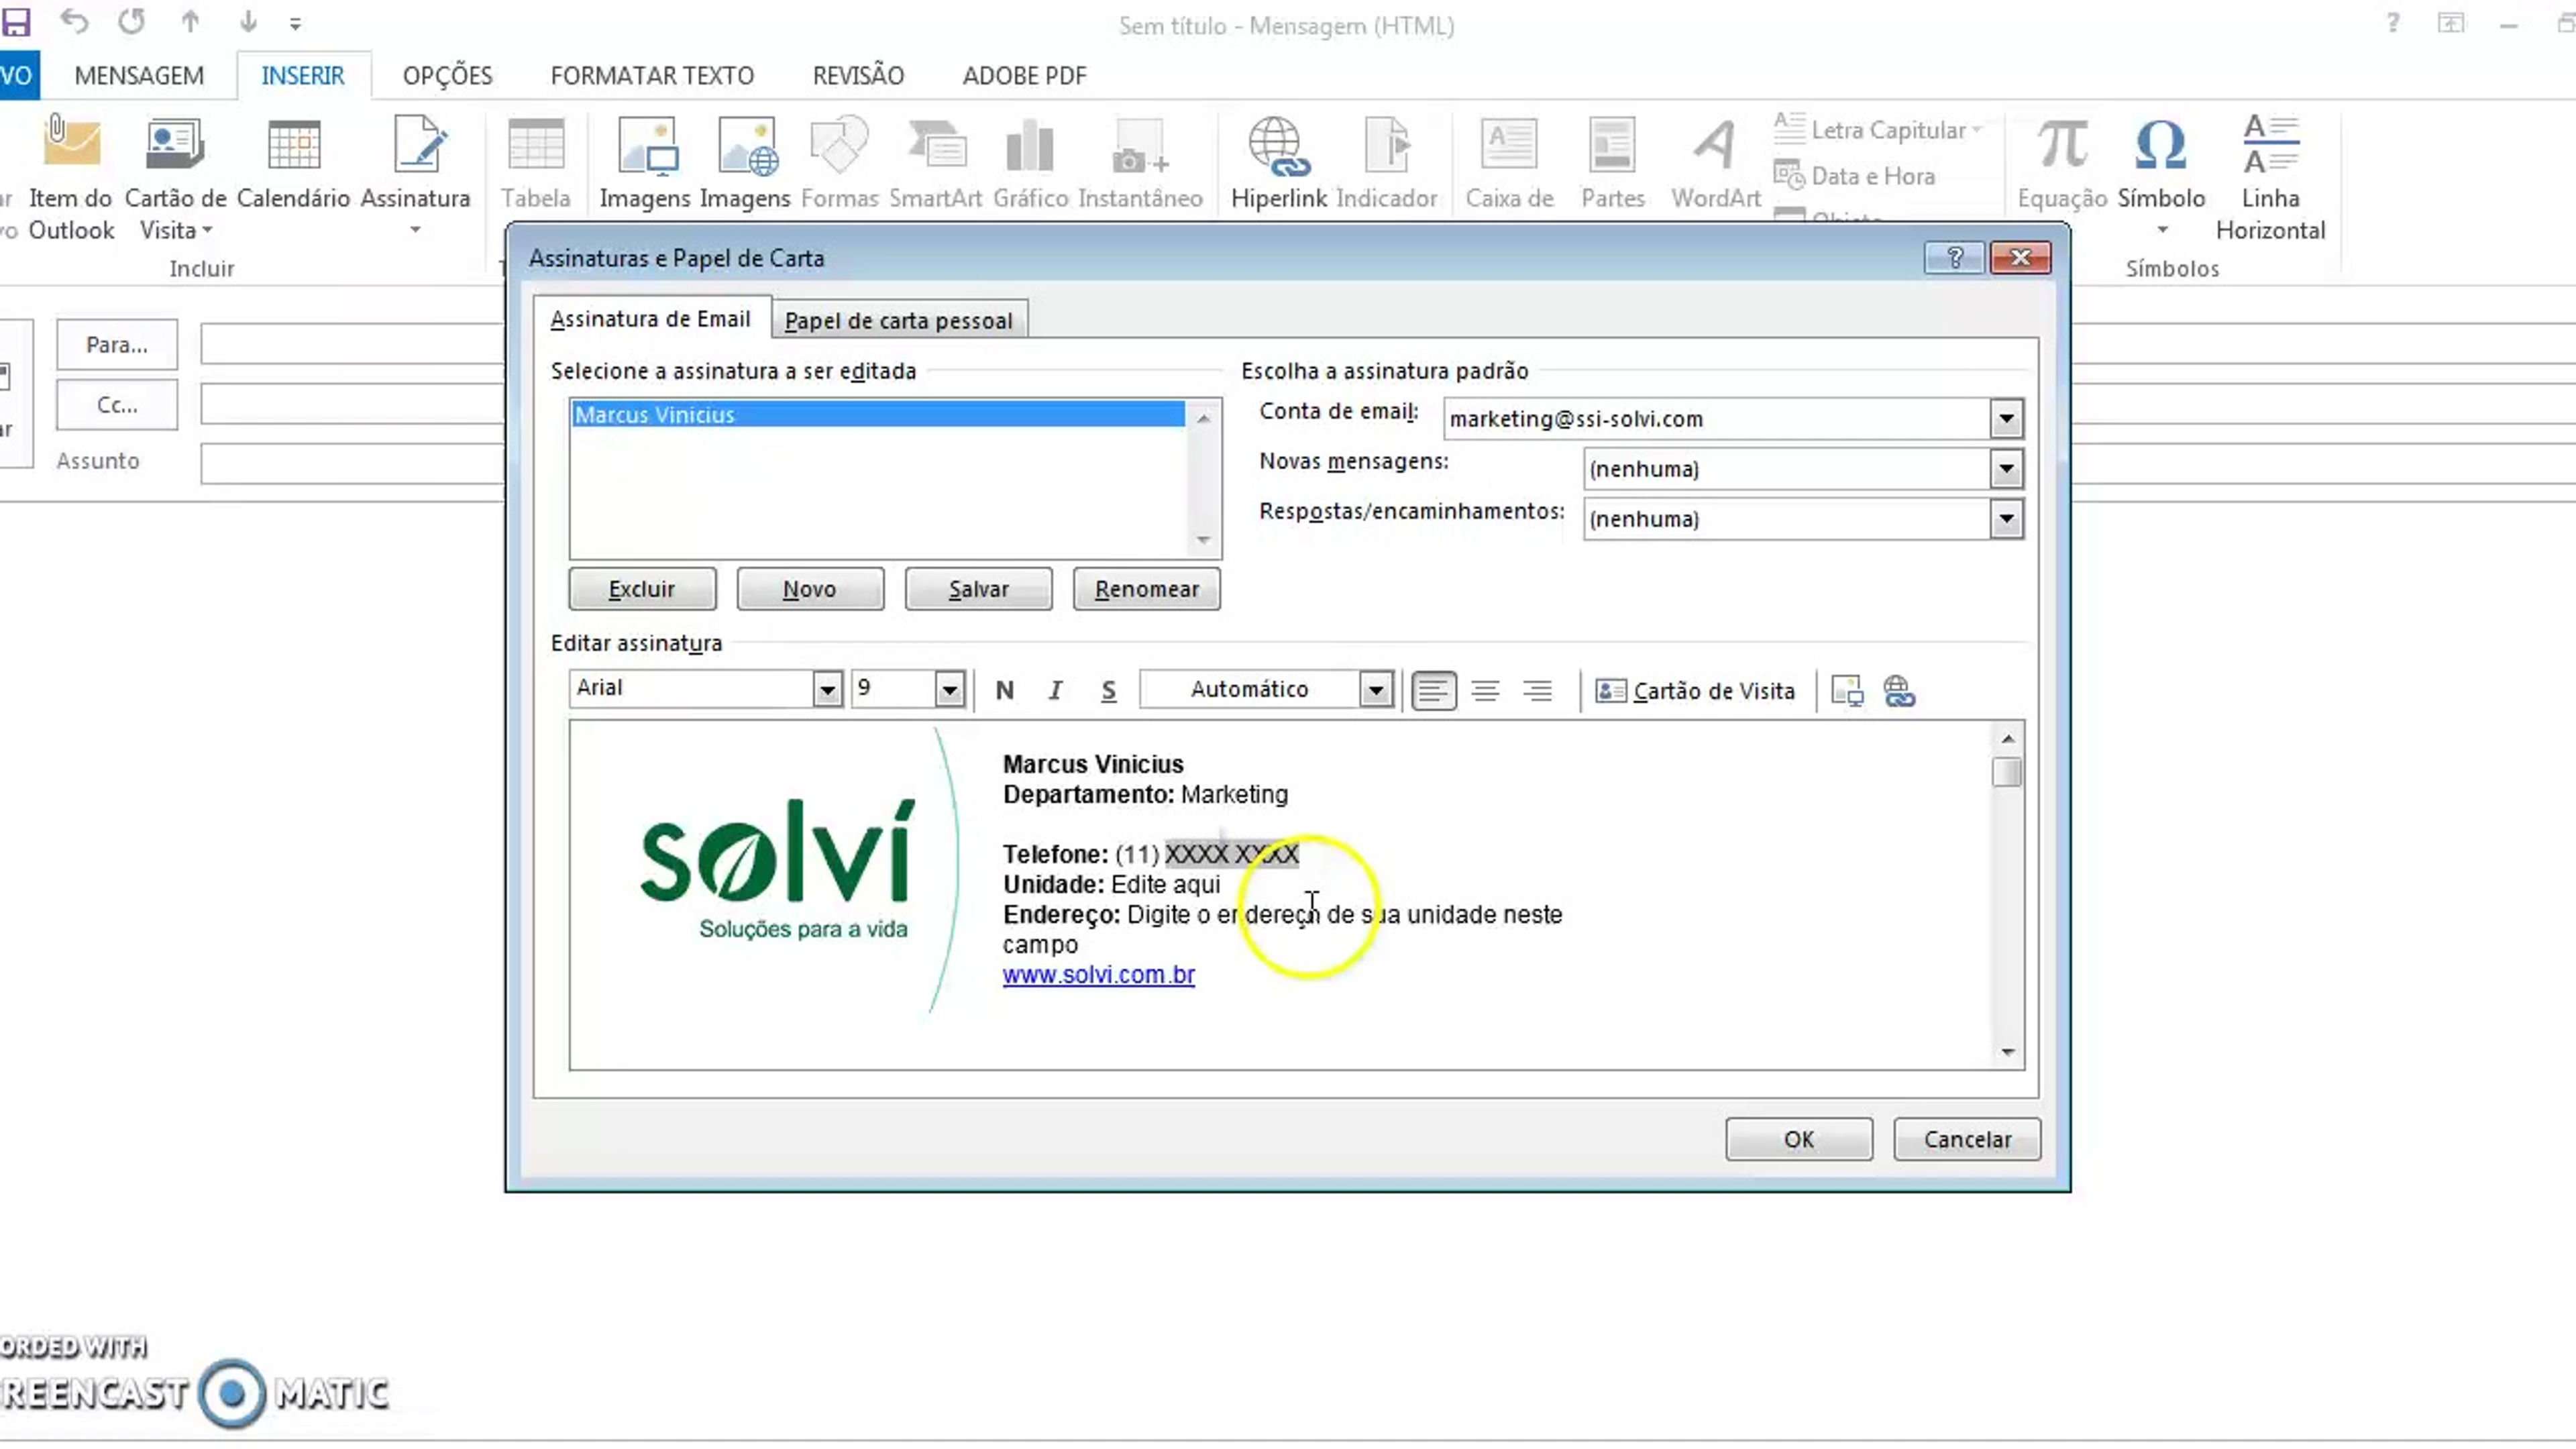Open the Cartão de Visita ribbon button

click(x=175, y=179)
